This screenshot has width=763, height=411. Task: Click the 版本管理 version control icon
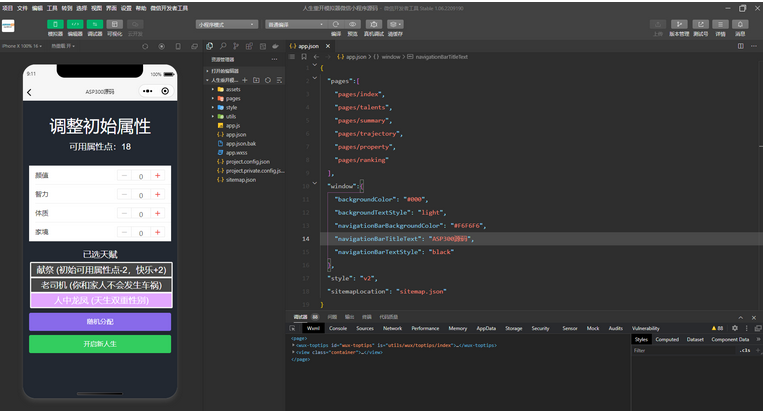[x=679, y=23]
